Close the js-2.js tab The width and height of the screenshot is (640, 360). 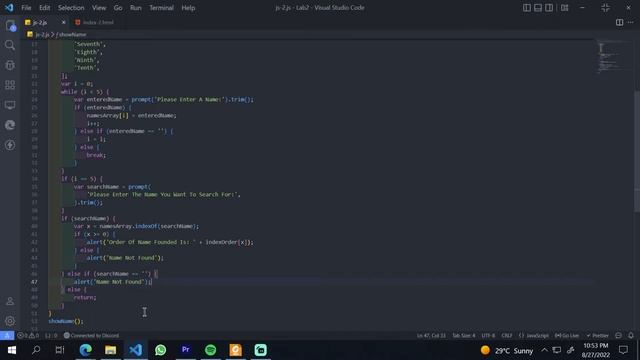(64, 22)
